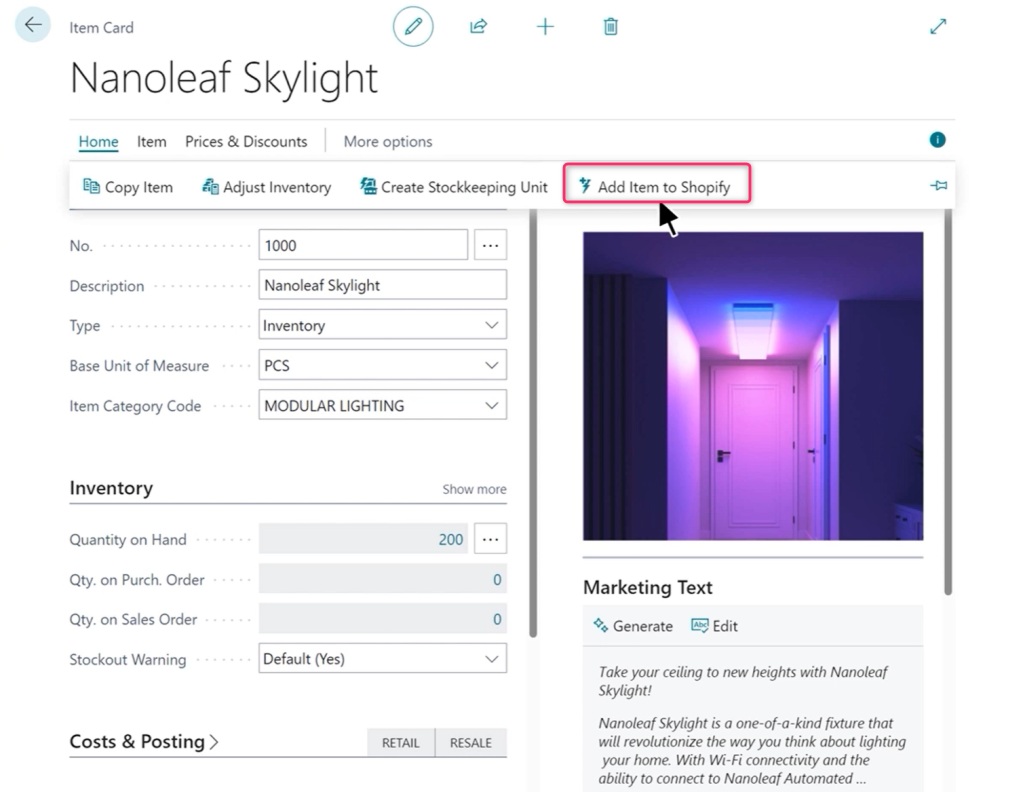Click the Qty. on Sales Order value
Image resolution: width=1023 pixels, height=792 pixels.
tap(382, 618)
